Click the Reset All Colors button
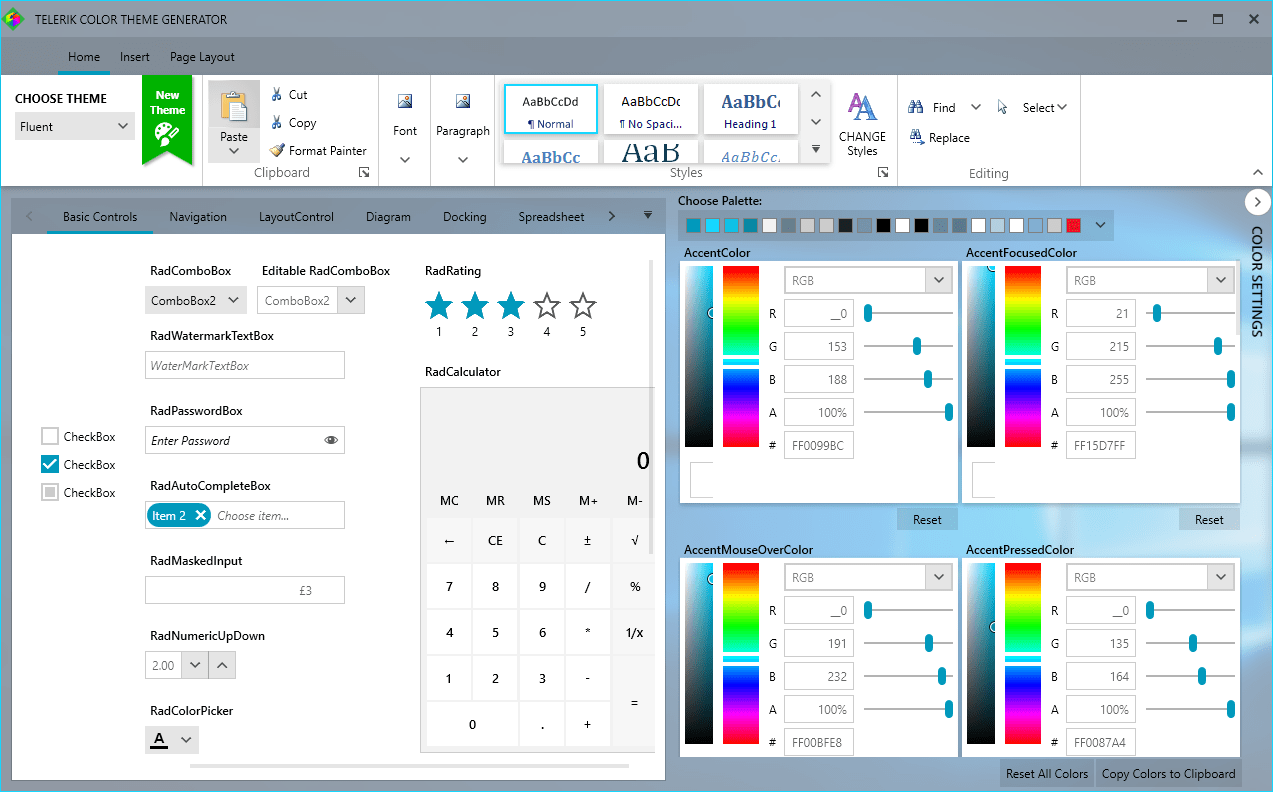Image resolution: width=1273 pixels, height=792 pixels. [1046, 773]
